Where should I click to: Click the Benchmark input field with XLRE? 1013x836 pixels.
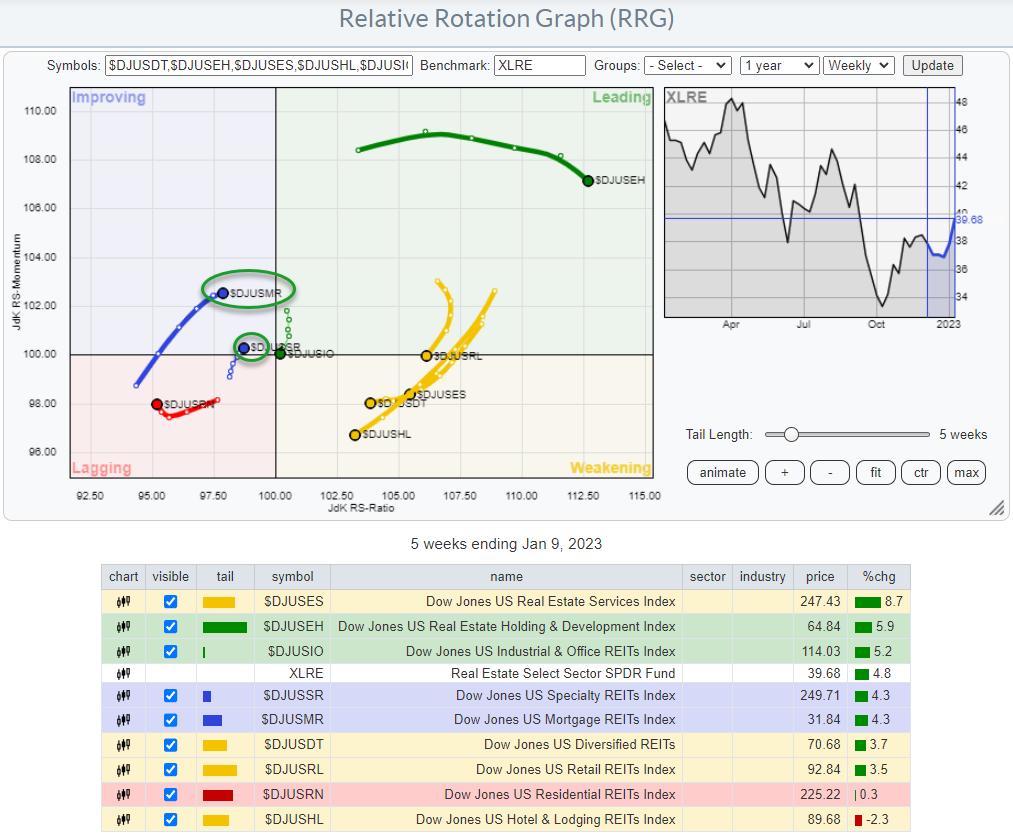coord(539,66)
